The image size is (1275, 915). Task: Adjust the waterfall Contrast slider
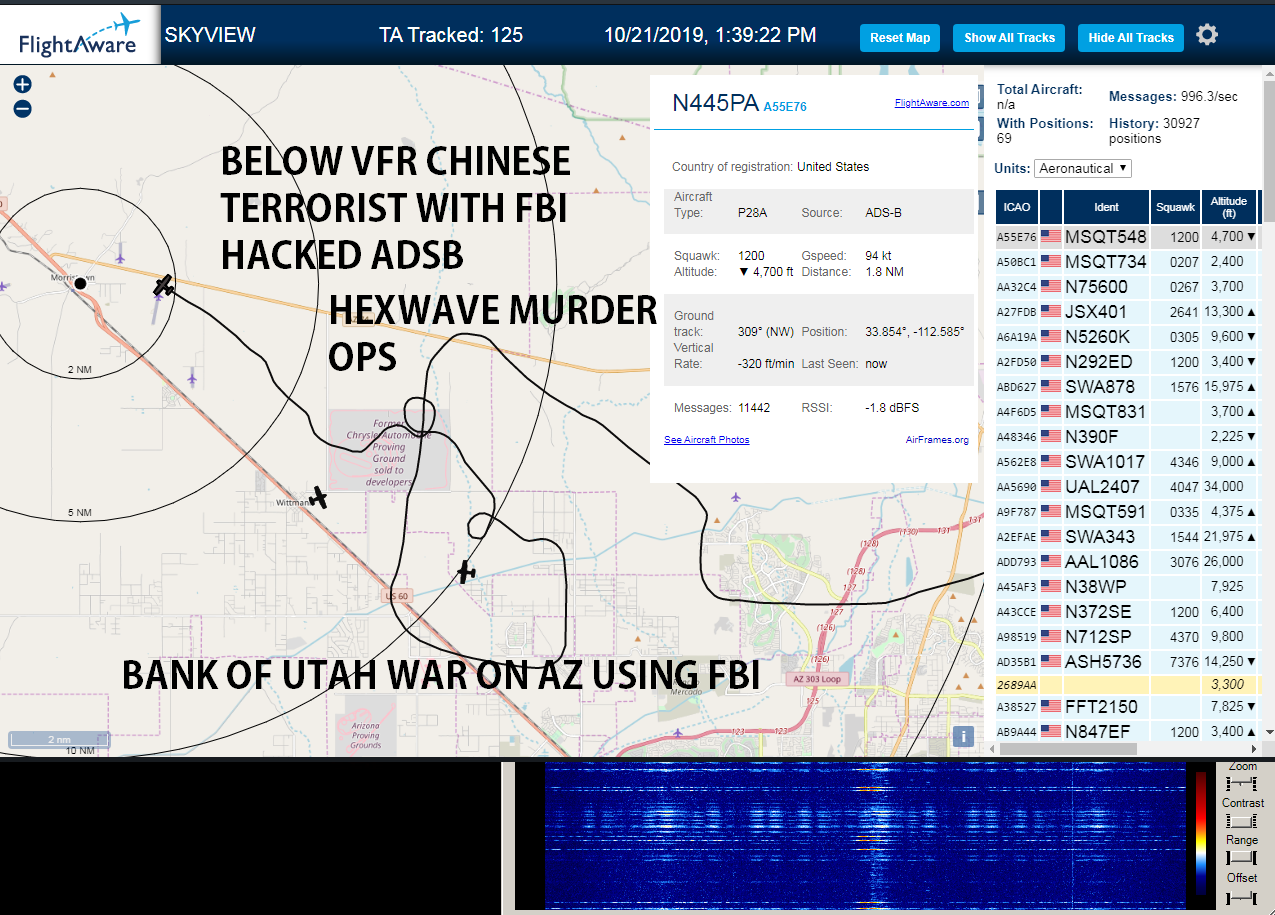click(1242, 821)
